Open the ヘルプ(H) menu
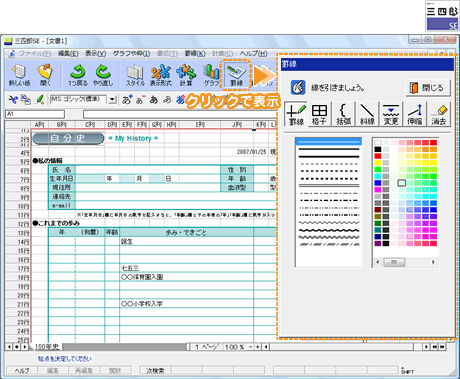 tap(253, 53)
